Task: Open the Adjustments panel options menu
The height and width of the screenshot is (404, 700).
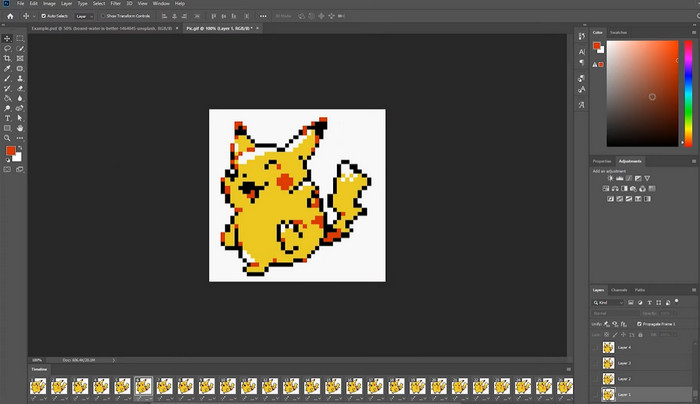Action: (x=694, y=161)
